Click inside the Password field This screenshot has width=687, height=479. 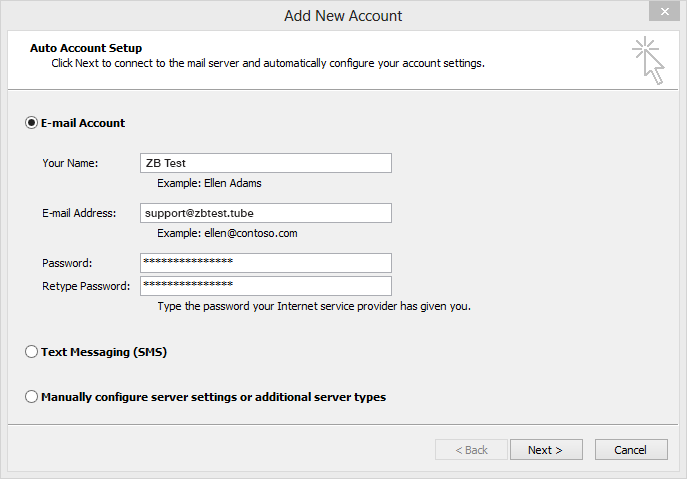(x=265, y=262)
